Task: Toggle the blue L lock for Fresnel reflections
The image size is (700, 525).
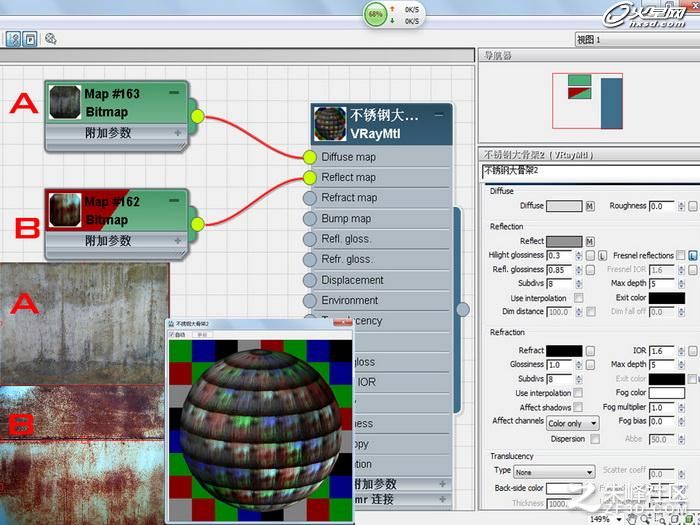Action: click(692, 256)
